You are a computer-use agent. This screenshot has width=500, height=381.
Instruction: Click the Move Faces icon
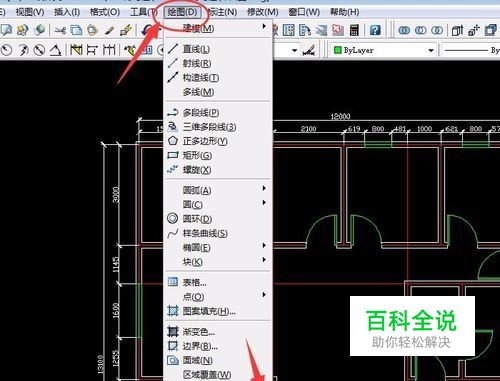[x=474, y=30]
